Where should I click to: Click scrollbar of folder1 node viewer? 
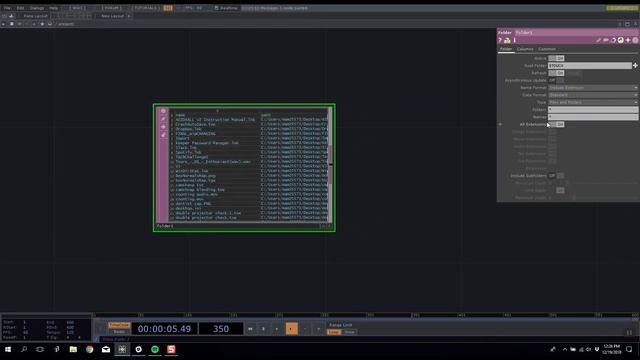pos(330,165)
